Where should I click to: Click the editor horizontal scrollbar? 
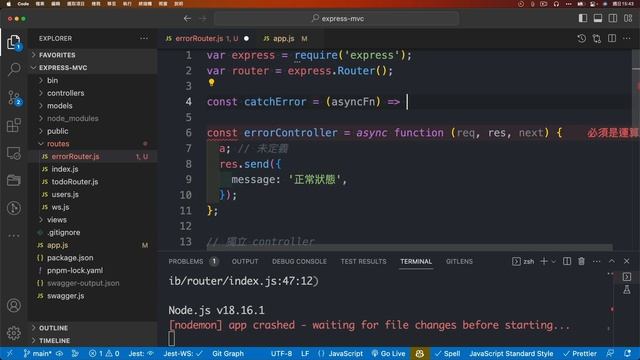click(x=409, y=247)
